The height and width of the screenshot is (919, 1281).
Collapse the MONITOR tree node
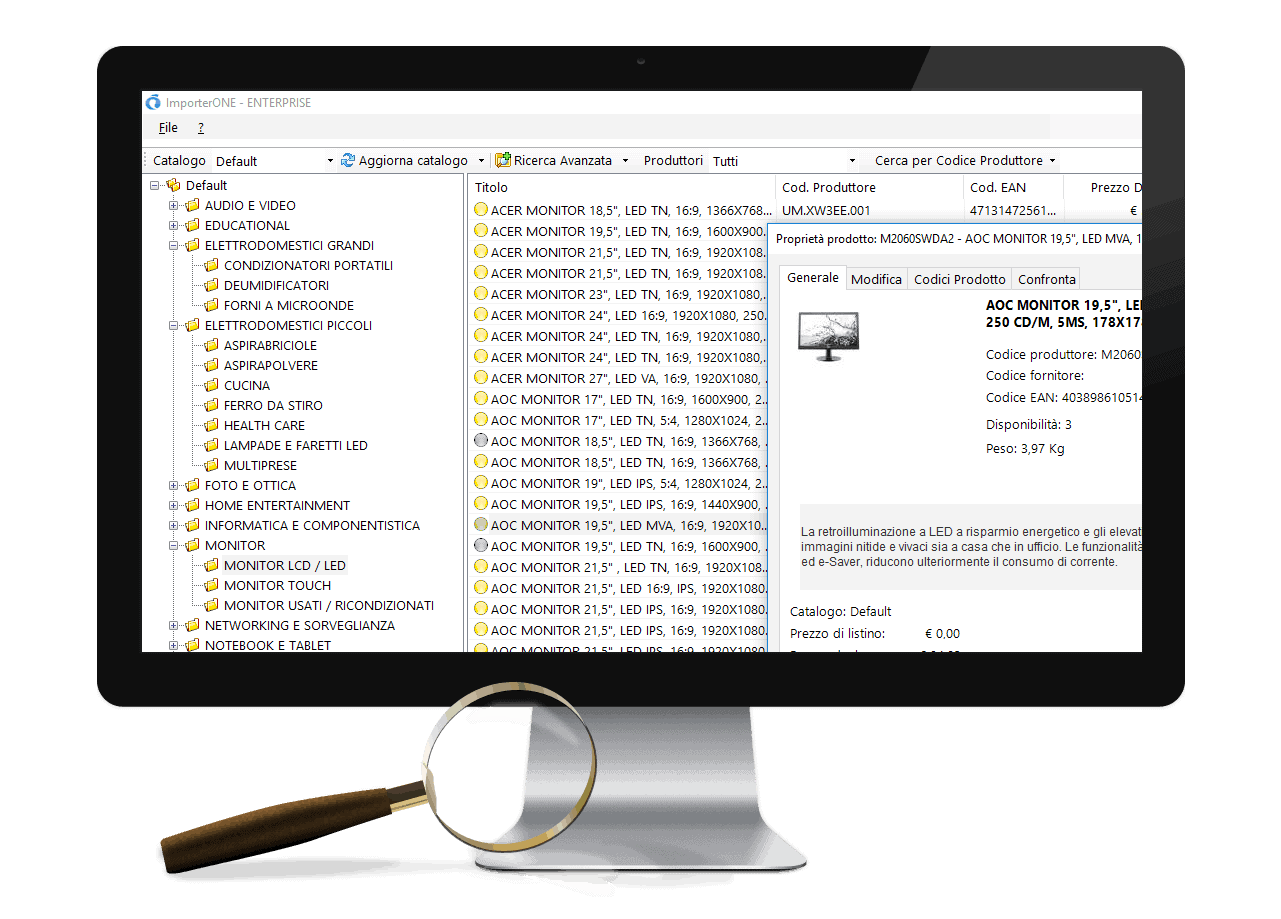tap(173, 545)
